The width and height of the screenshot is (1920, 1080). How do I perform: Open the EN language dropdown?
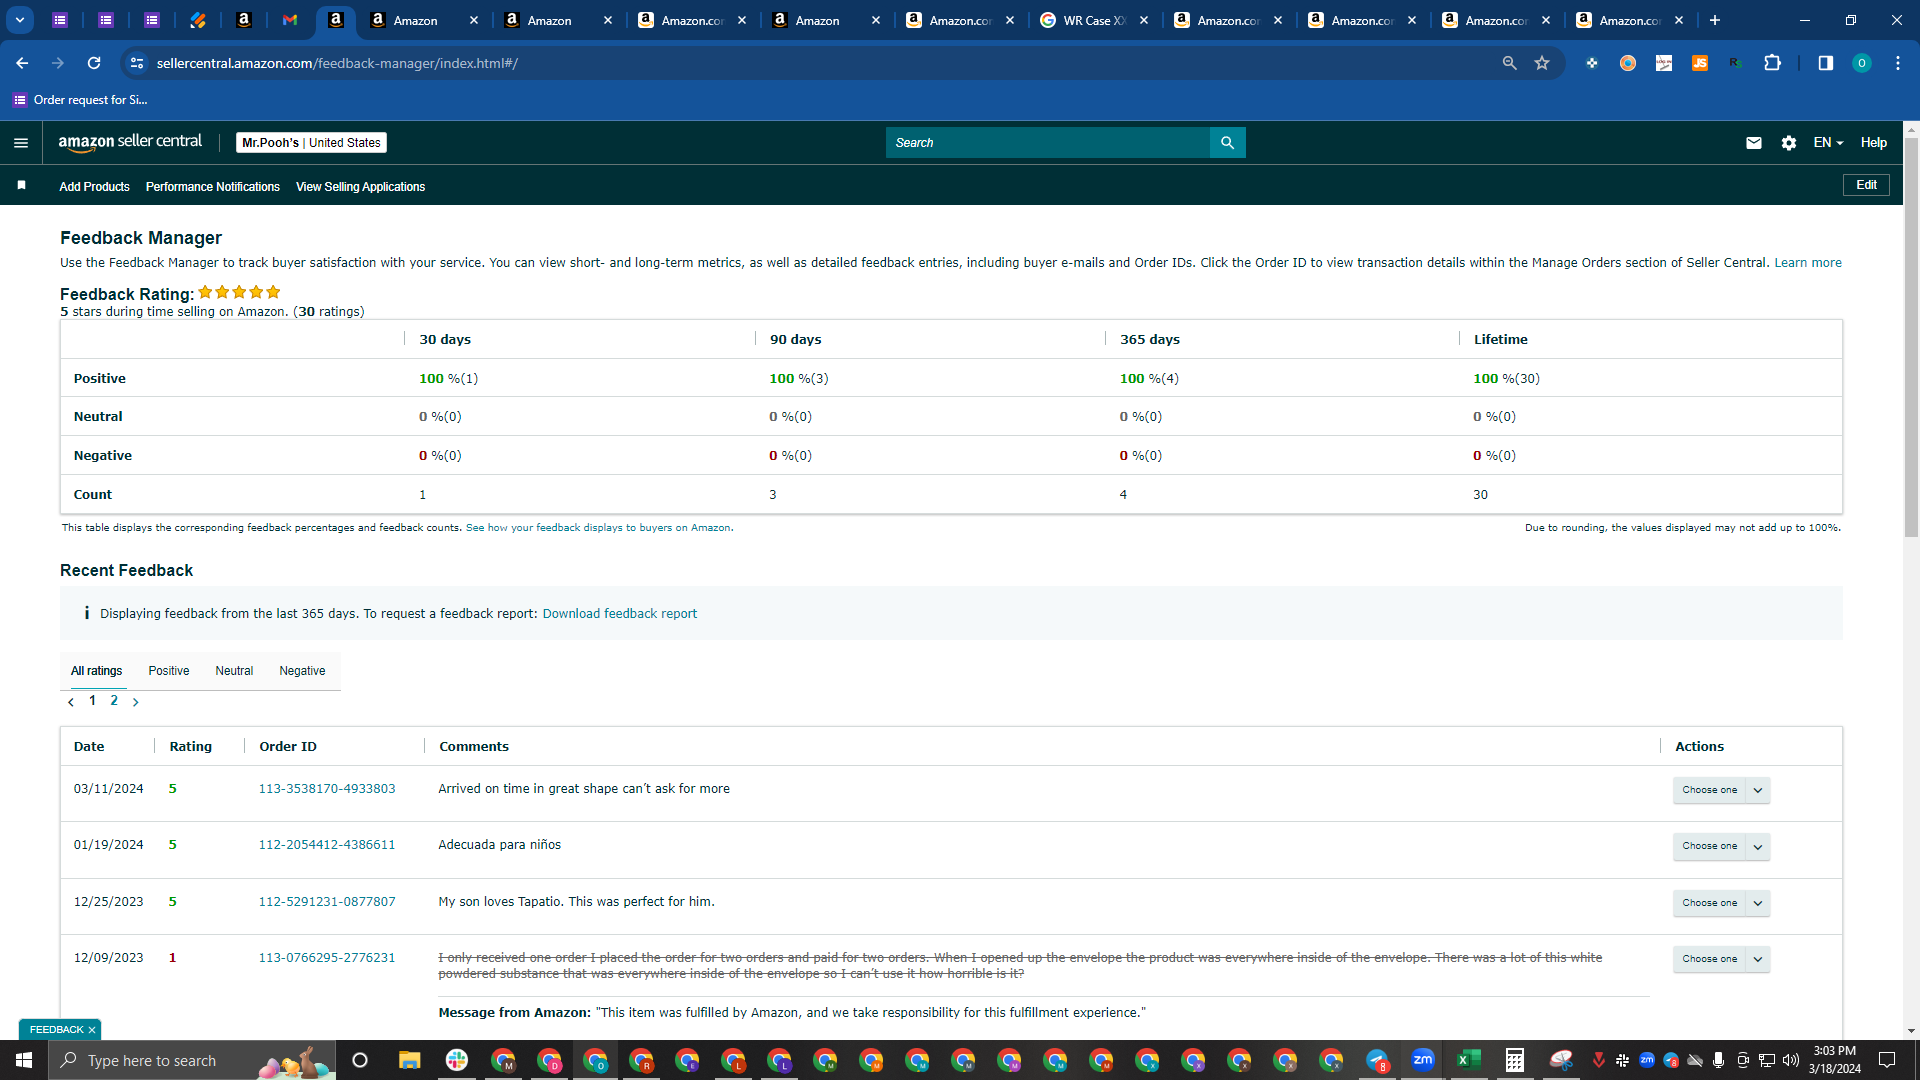1828,143
